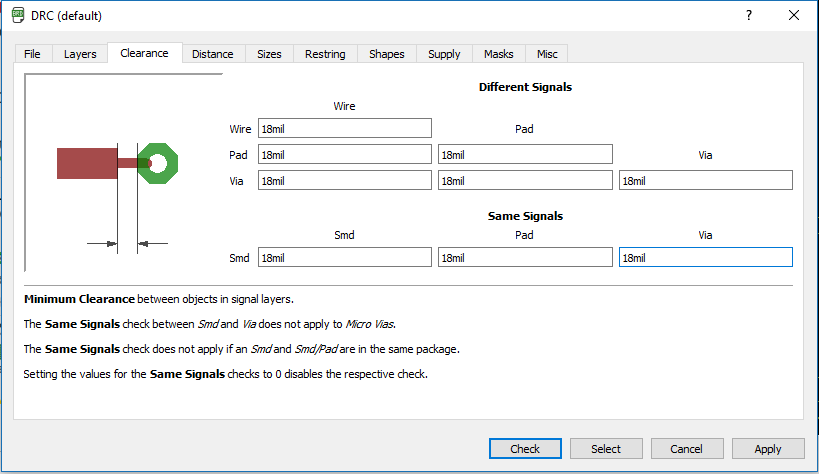Click the clearance diagram illustration
This screenshot has width=819, height=474.
pos(124,173)
